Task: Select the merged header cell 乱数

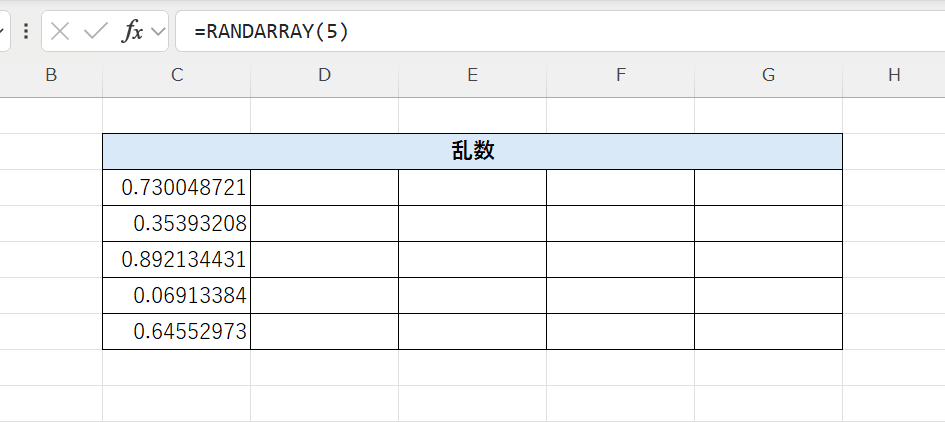Action: pyautogui.click(x=472, y=151)
